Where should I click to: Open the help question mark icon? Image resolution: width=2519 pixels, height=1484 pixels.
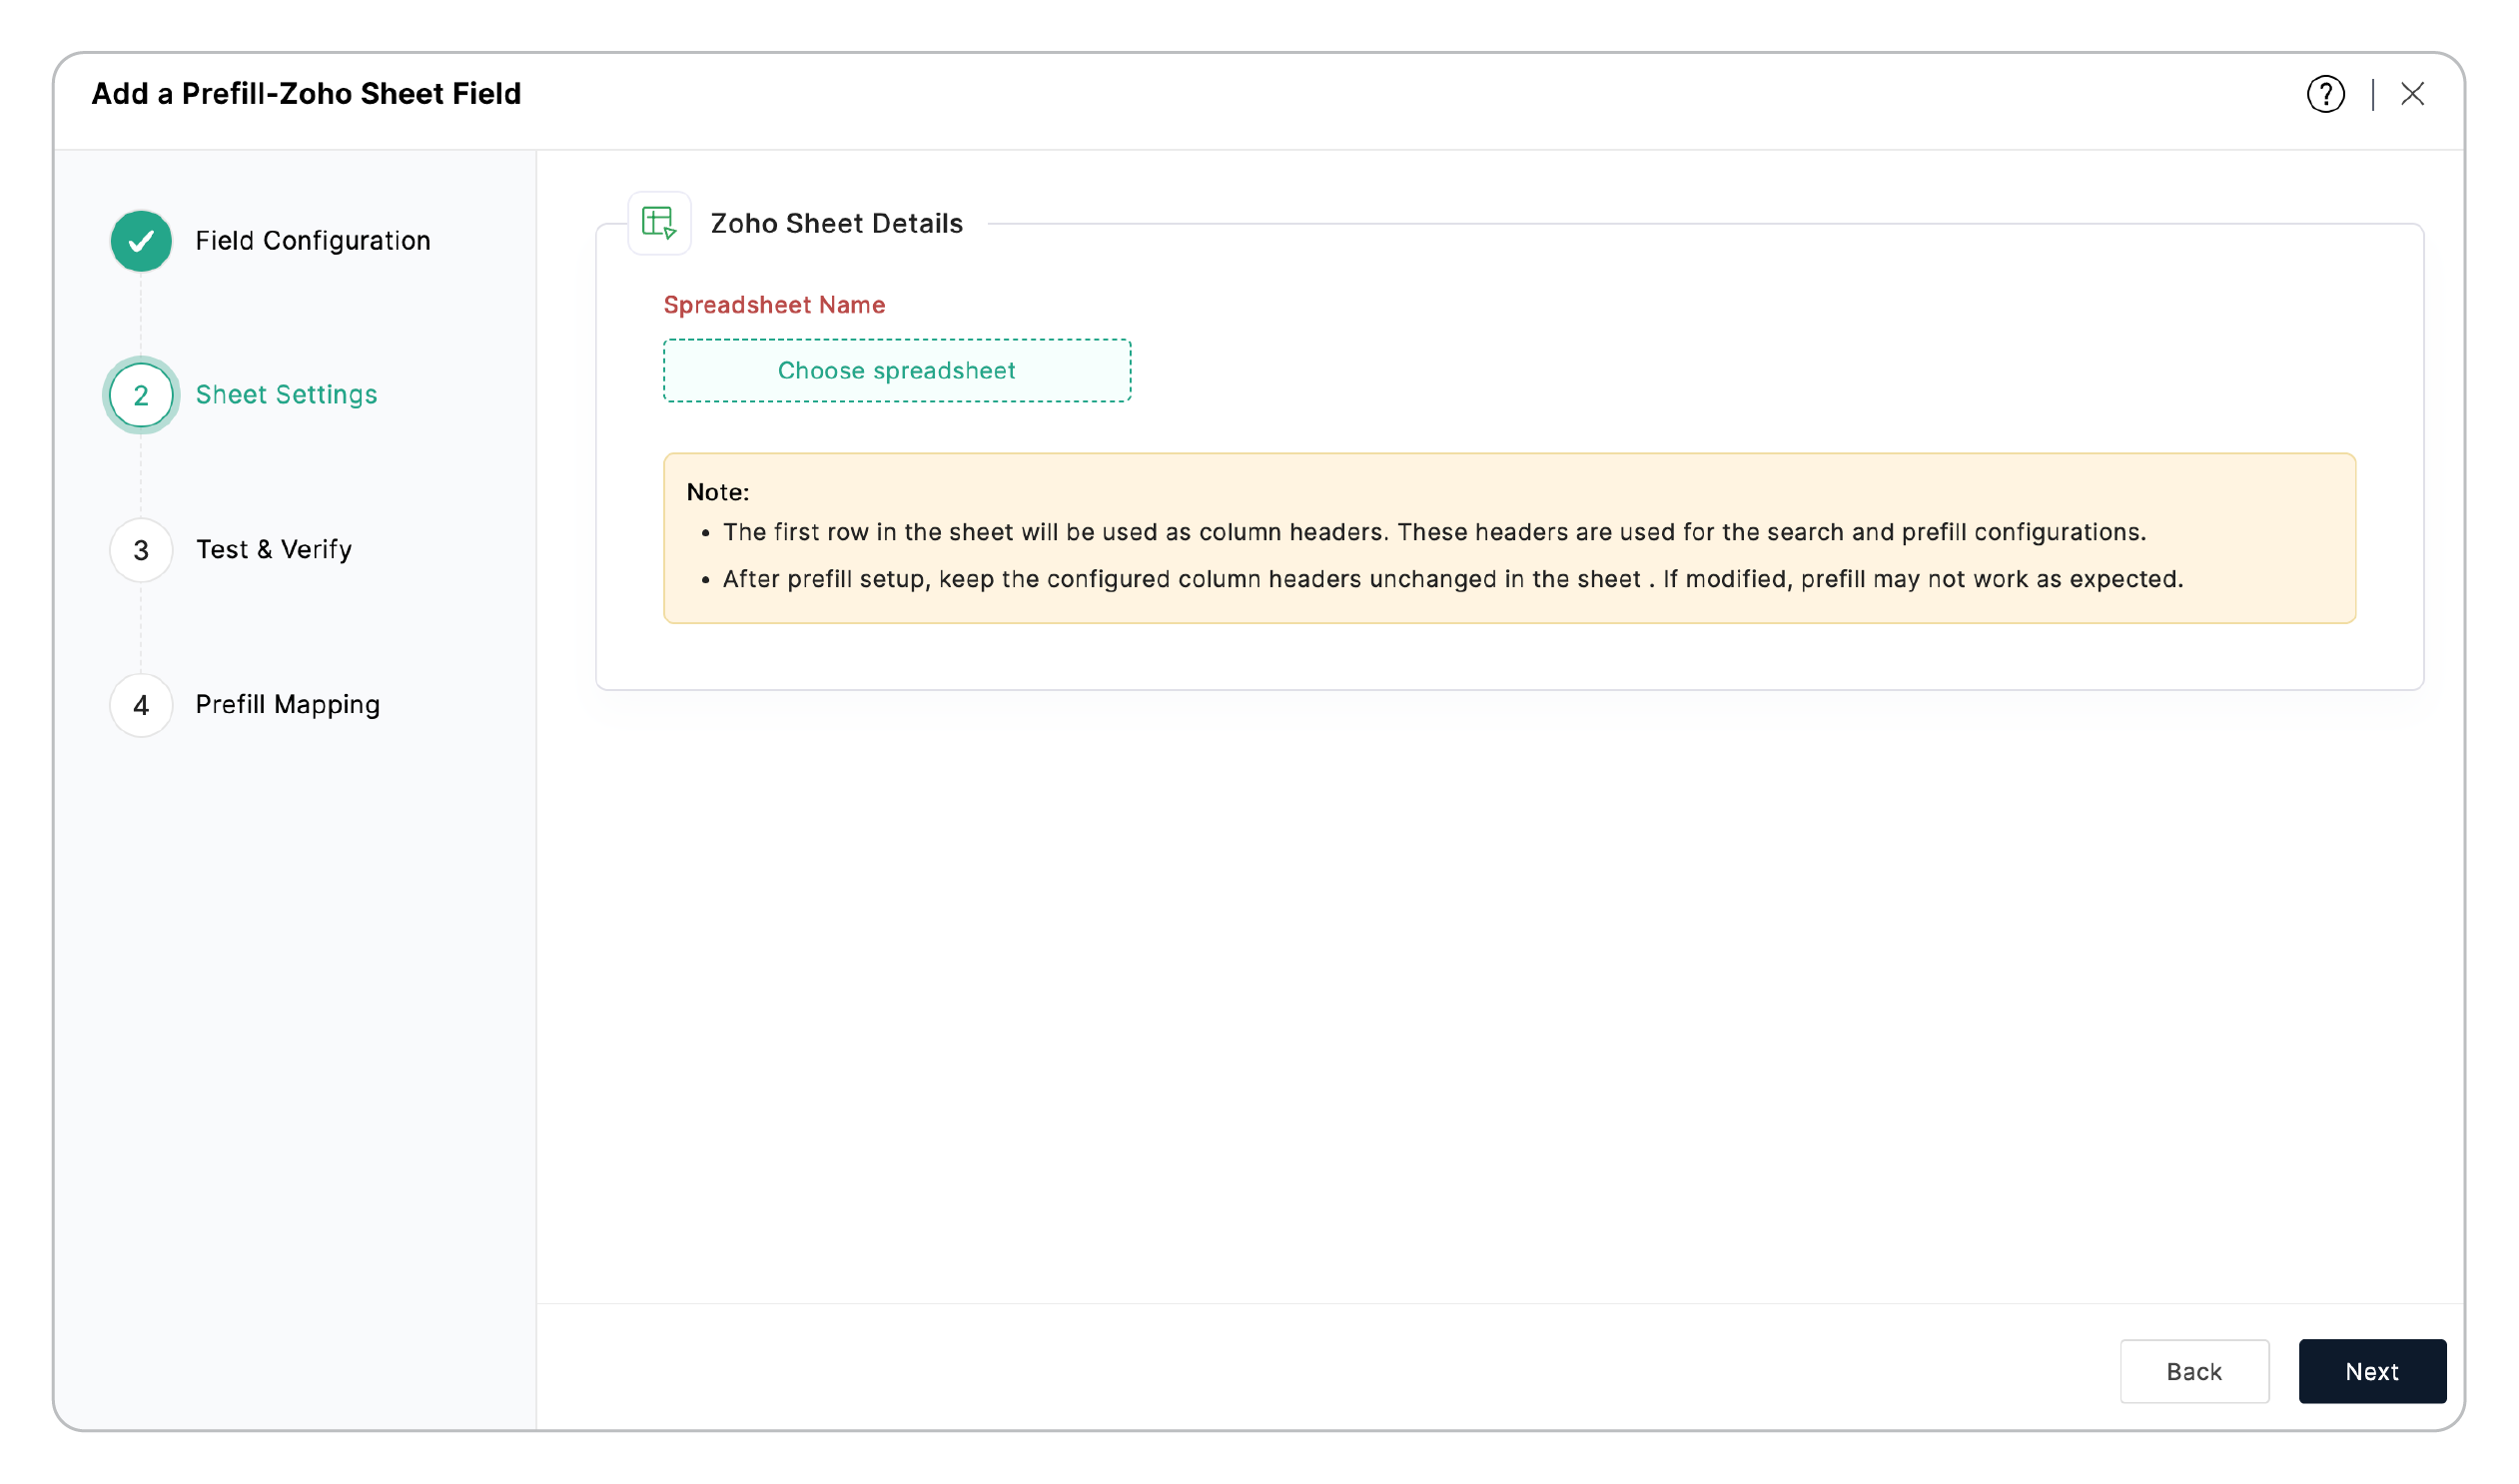tap(2325, 94)
